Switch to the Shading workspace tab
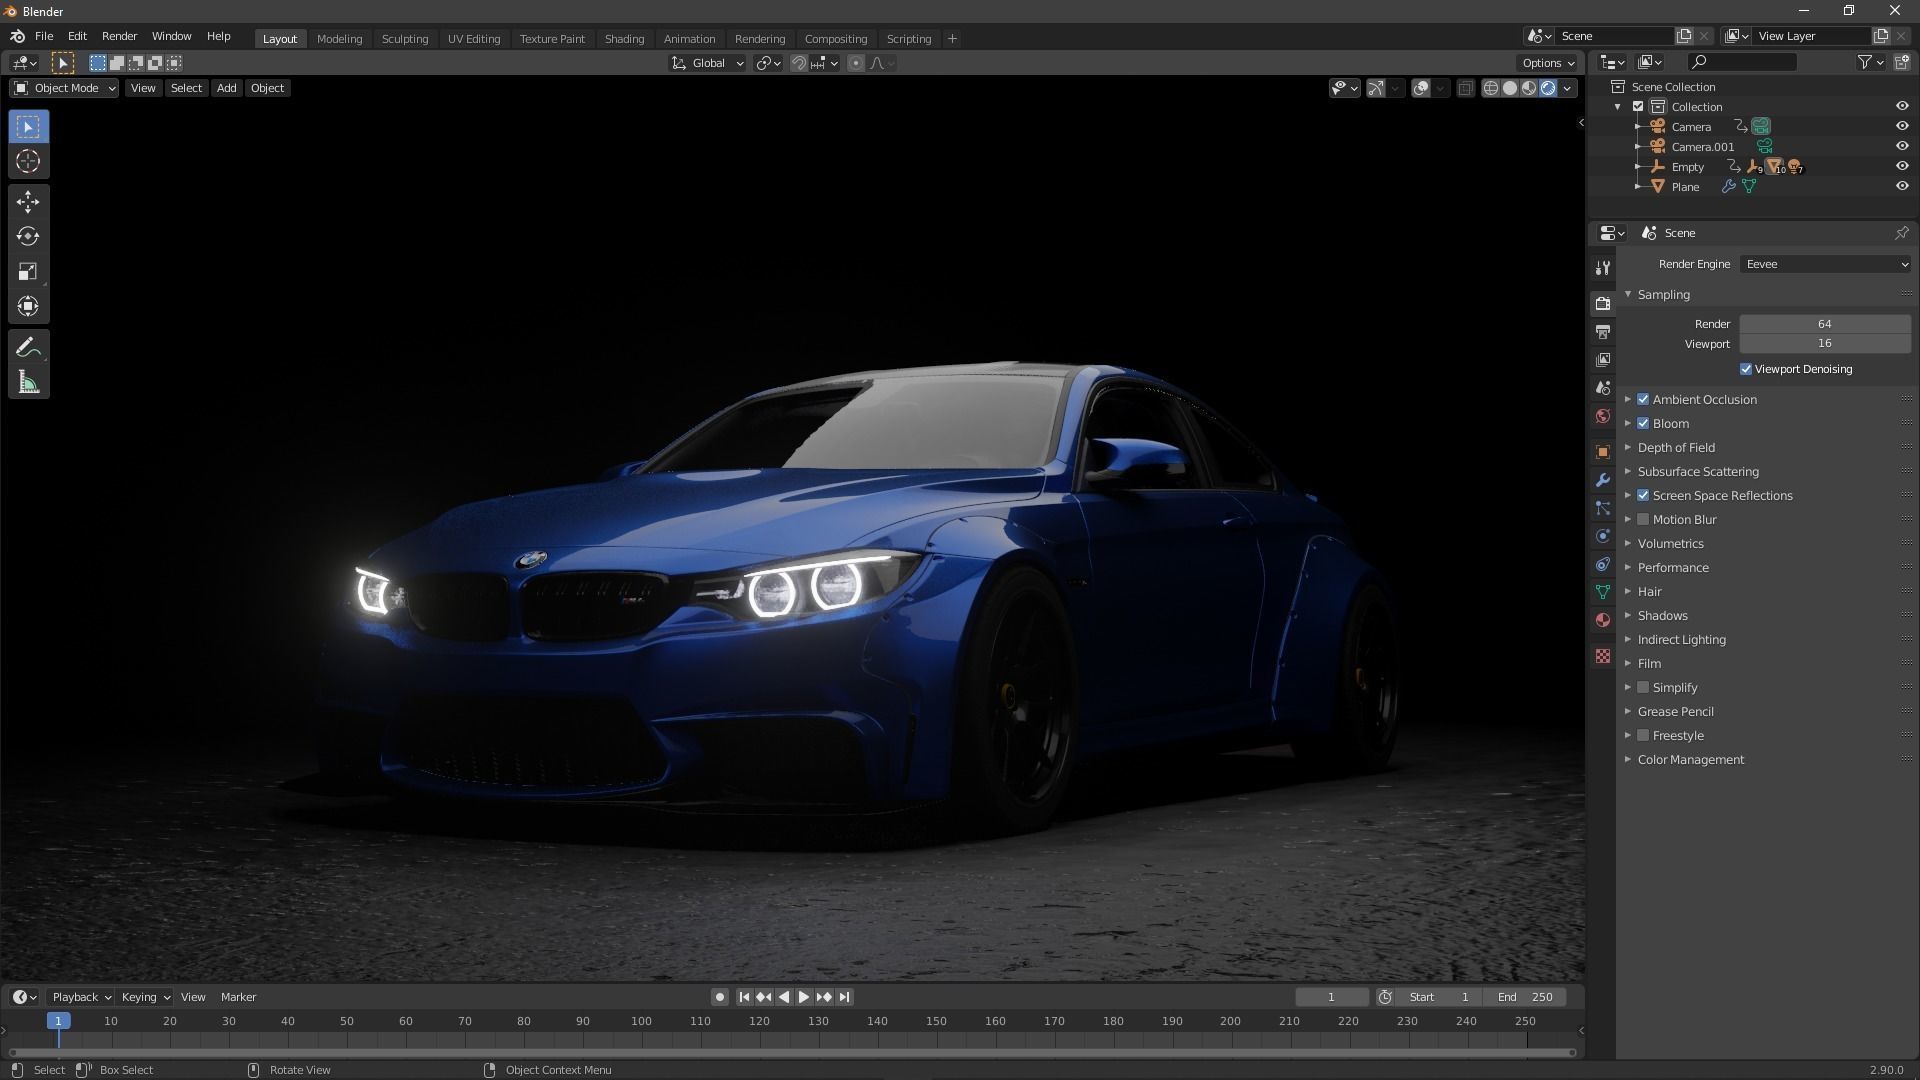The height and width of the screenshot is (1080, 1920). tap(624, 39)
